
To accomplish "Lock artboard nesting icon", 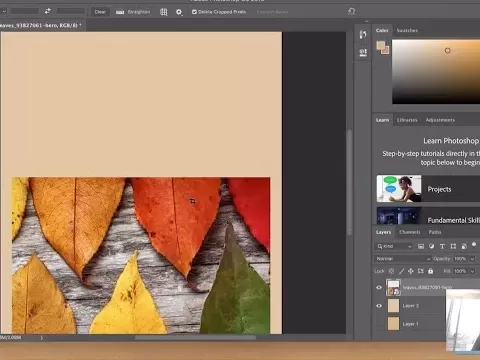I will pos(421,271).
